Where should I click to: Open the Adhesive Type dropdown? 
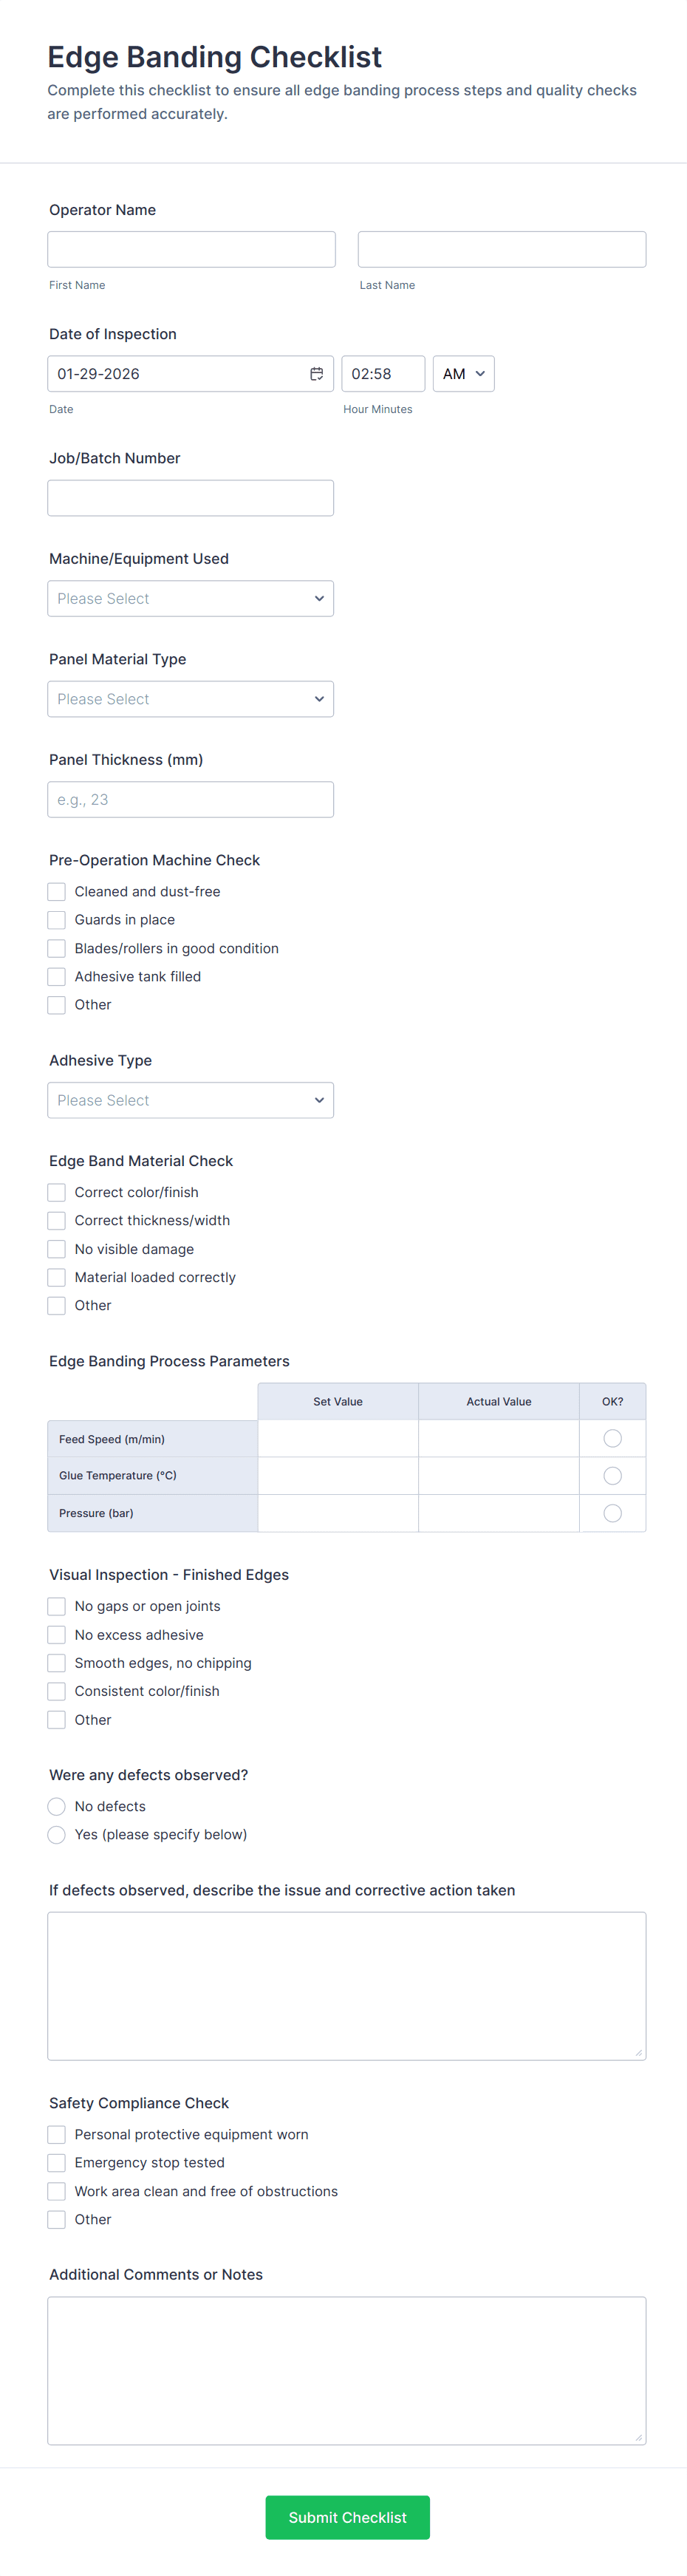pos(190,1100)
